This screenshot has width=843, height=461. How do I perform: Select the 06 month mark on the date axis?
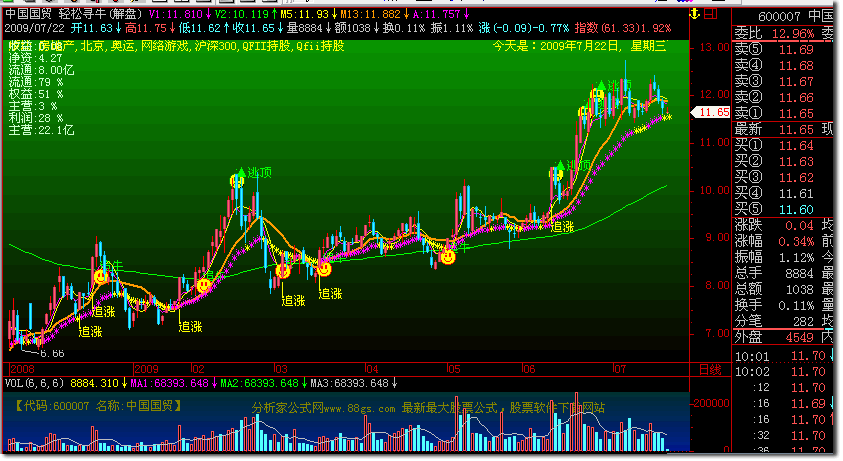coord(528,369)
